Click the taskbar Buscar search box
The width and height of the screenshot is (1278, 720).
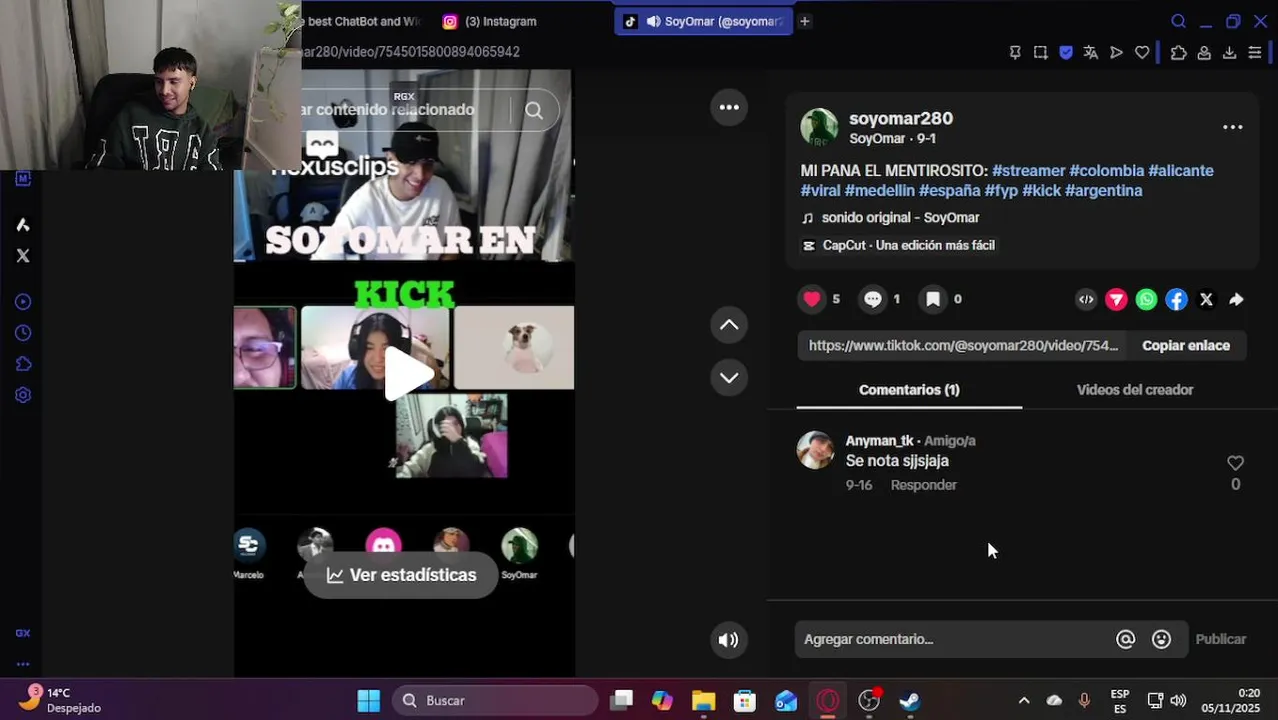pos(495,701)
